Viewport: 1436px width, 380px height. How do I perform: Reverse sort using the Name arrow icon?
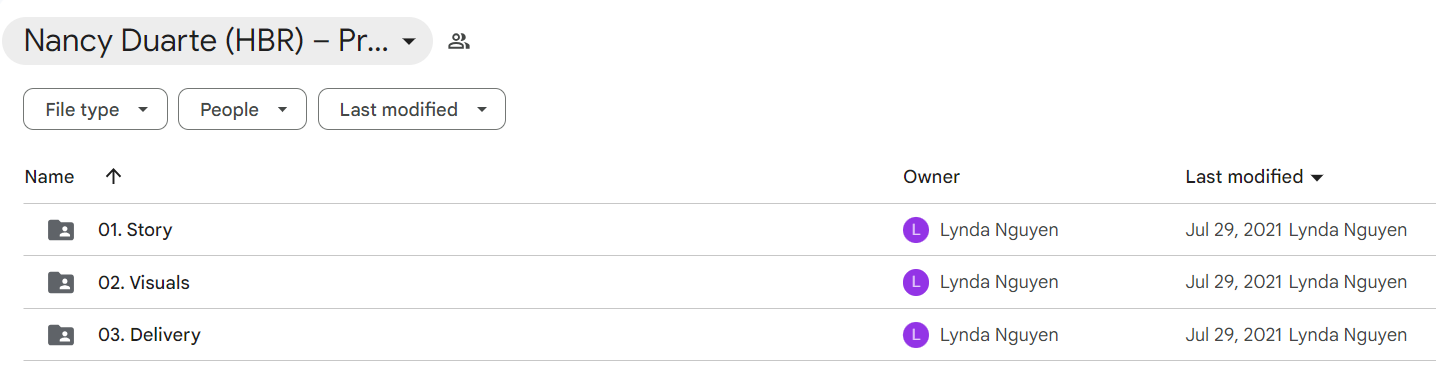(x=113, y=177)
